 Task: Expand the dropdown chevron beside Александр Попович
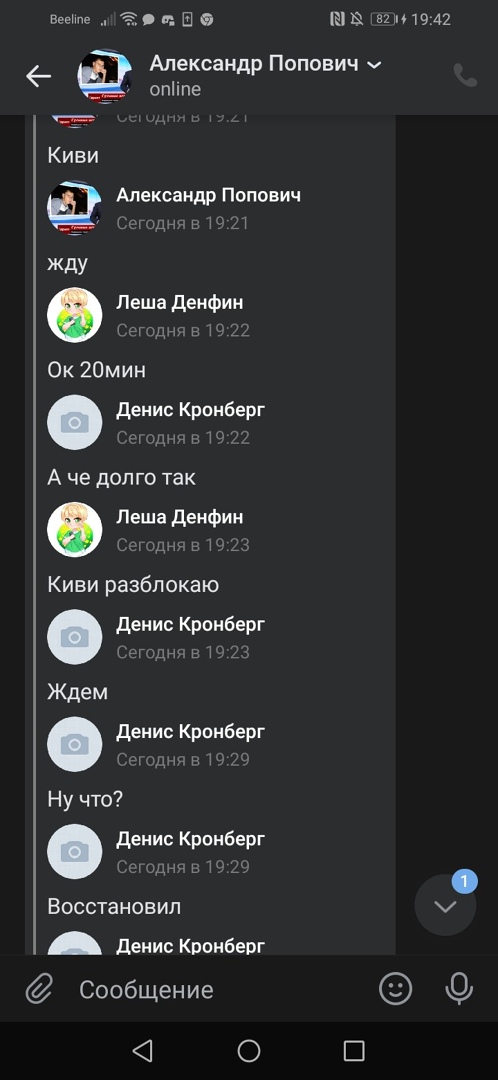pyautogui.click(x=374, y=65)
